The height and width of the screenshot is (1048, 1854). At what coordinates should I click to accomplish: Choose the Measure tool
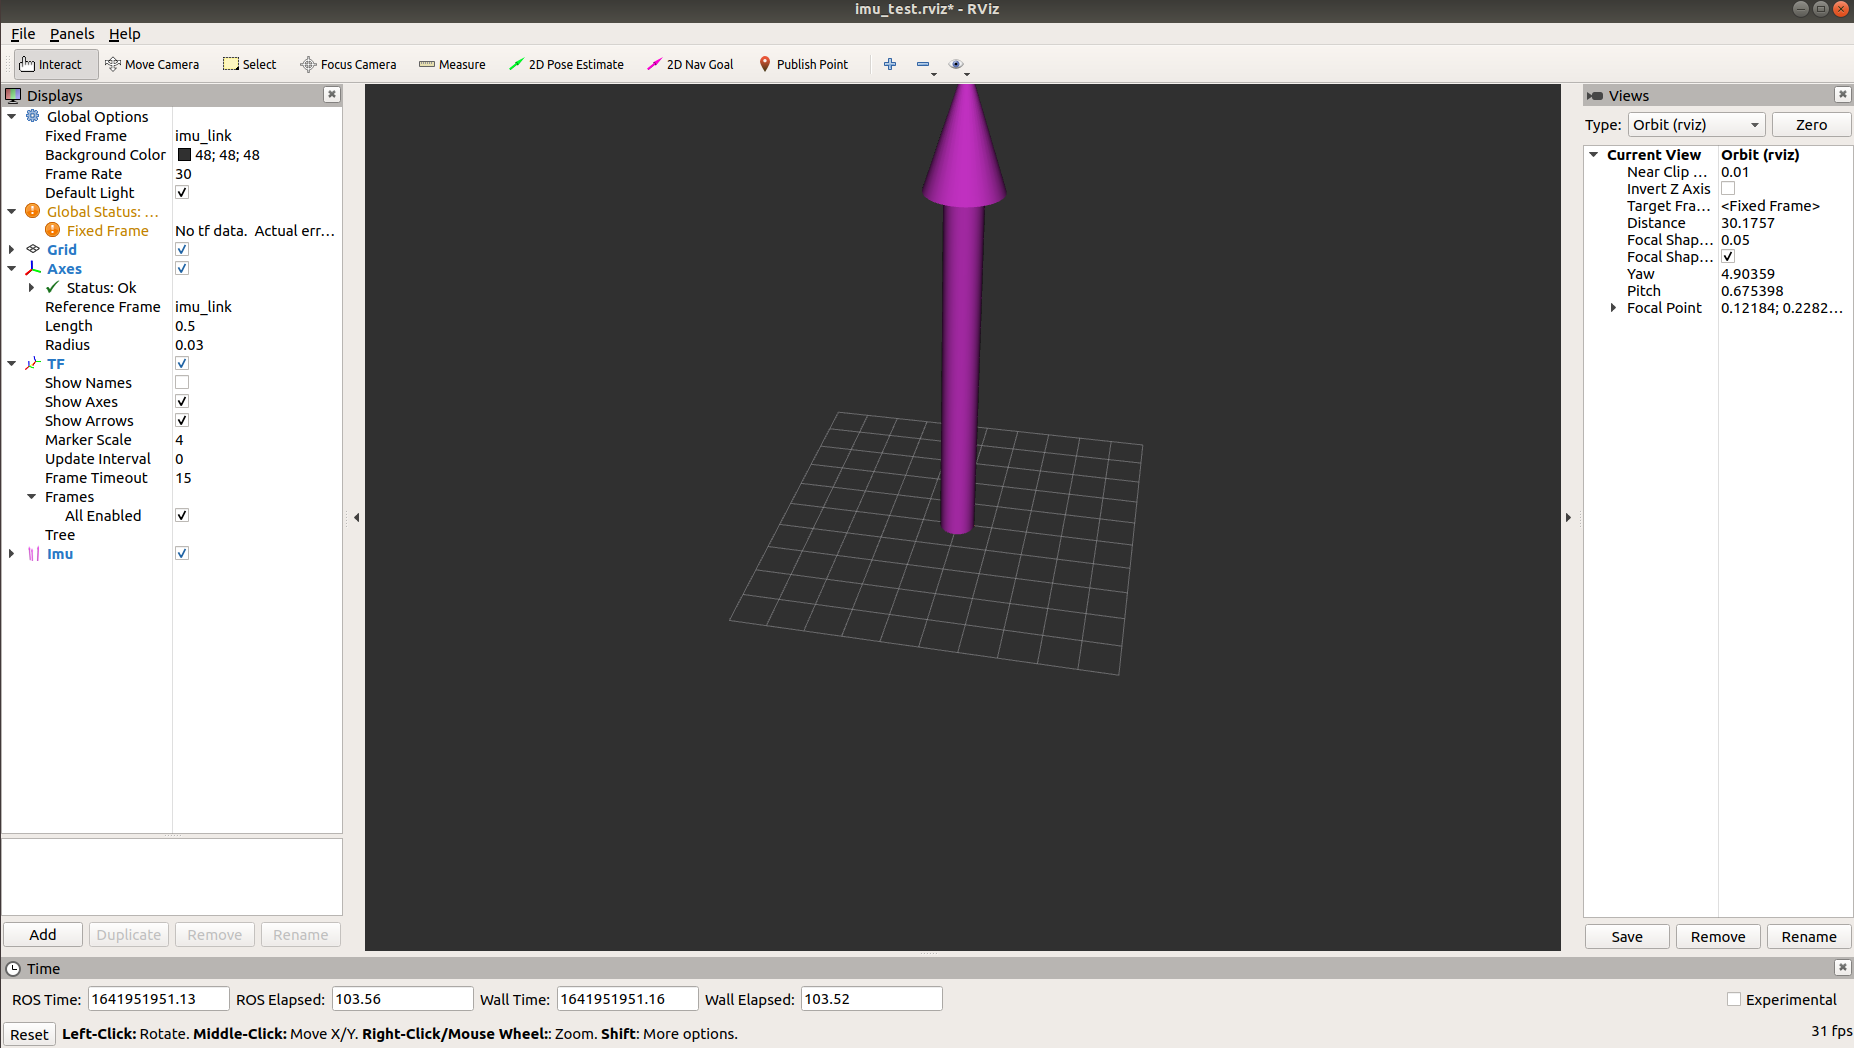(x=452, y=64)
